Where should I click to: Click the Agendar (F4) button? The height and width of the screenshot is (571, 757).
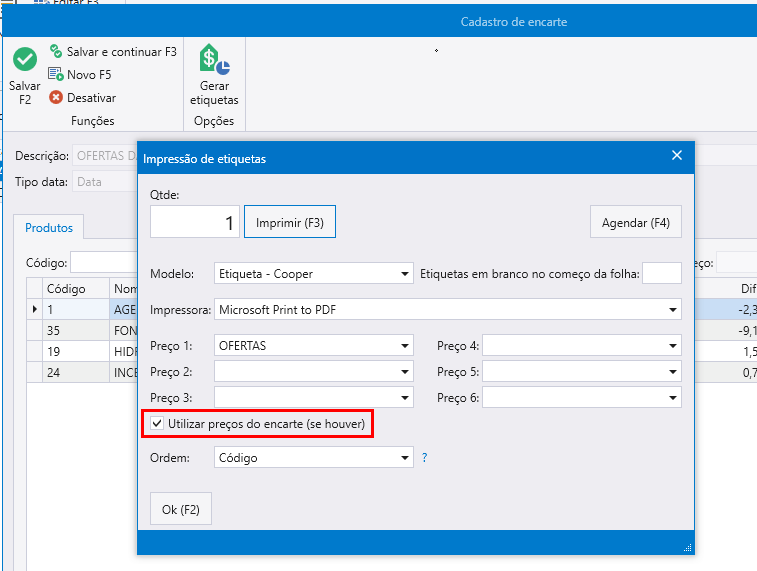[x=635, y=222]
